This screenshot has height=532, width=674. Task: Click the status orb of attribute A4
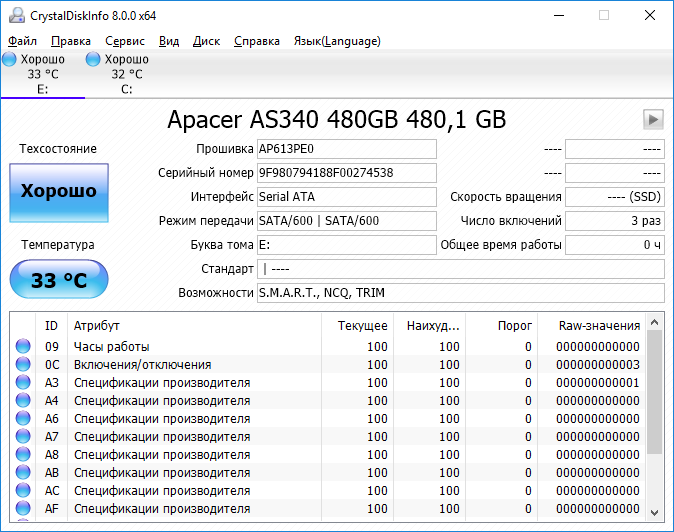[23, 401]
